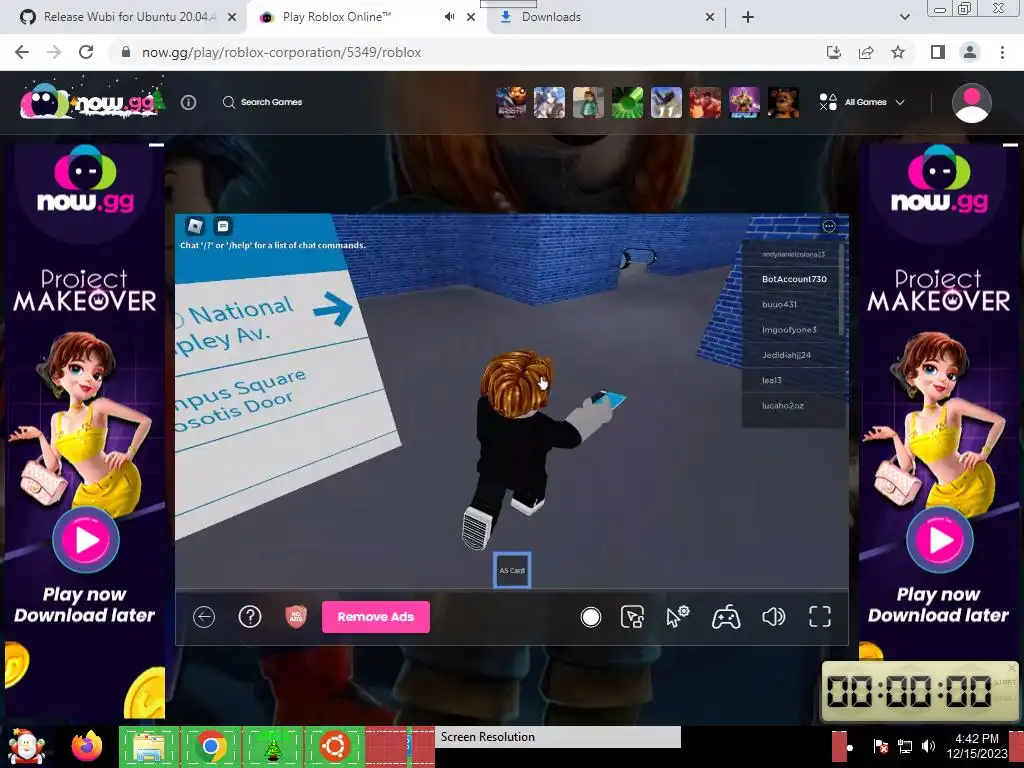Image resolution: width=1024 pixels, height=768 pixels.
Task: Select Imgoofyone3 in the player list
Action: [x=793, y=330]
